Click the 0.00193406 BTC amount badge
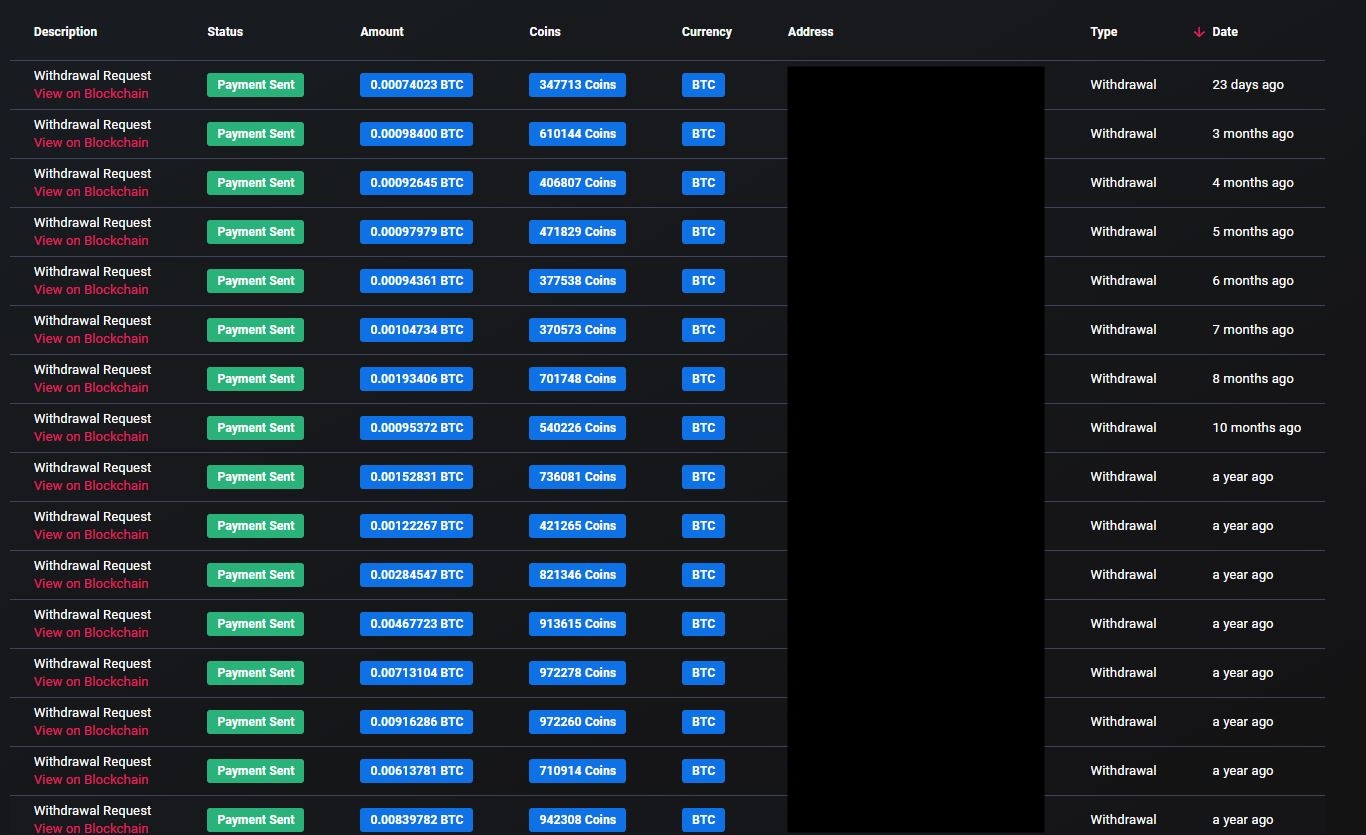 coord(416,379)
